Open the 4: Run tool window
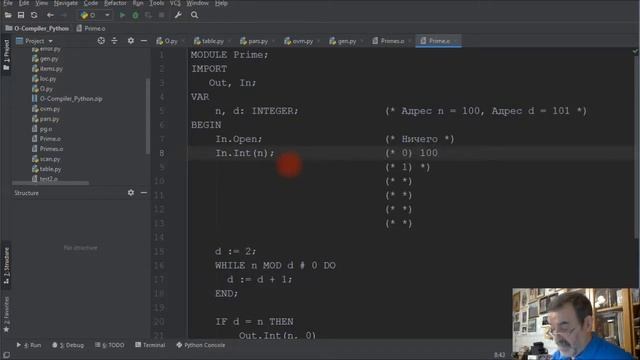The image size is (640, 360). (29, 345)
